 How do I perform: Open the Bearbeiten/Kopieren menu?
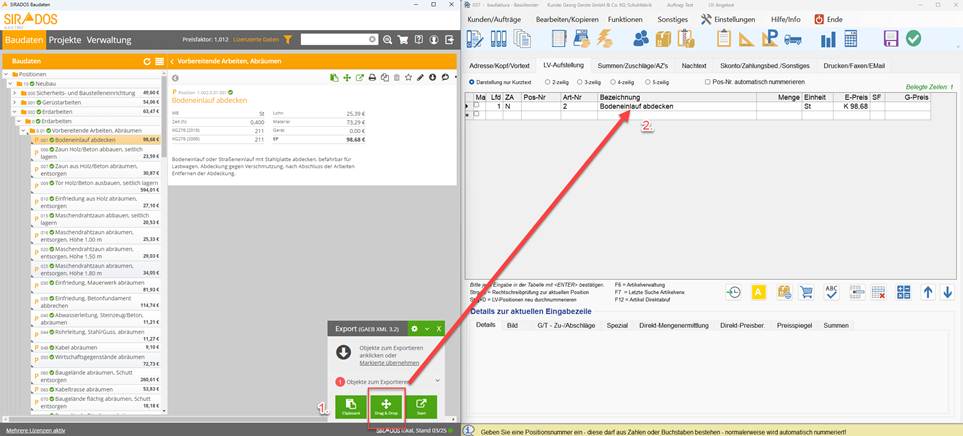567,20
